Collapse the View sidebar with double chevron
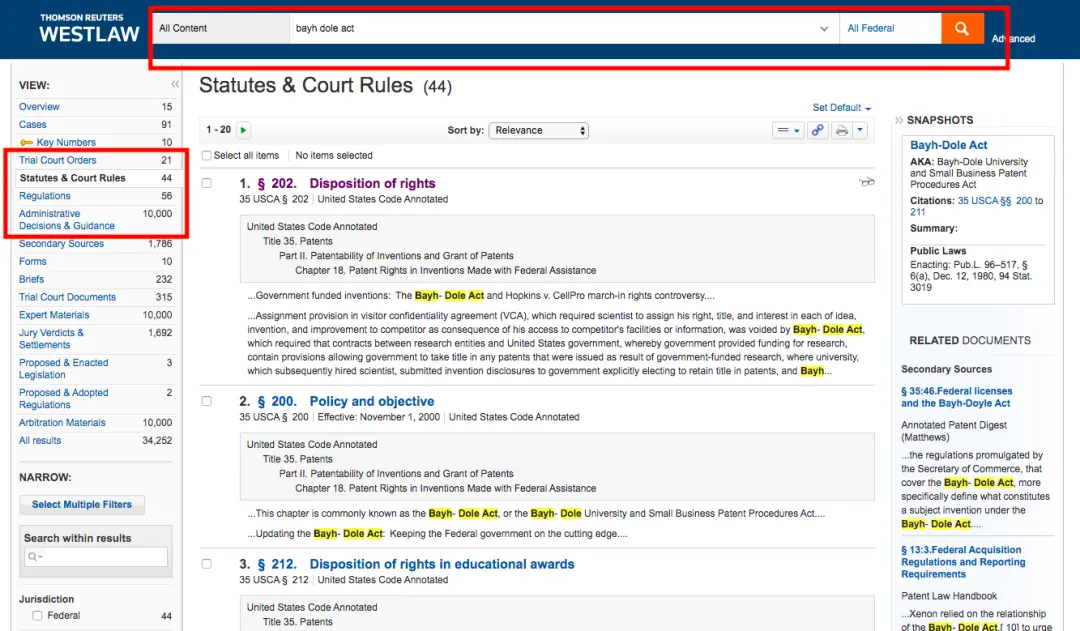This screenshot has width=1080, height=631. click(x=175, y=84)
